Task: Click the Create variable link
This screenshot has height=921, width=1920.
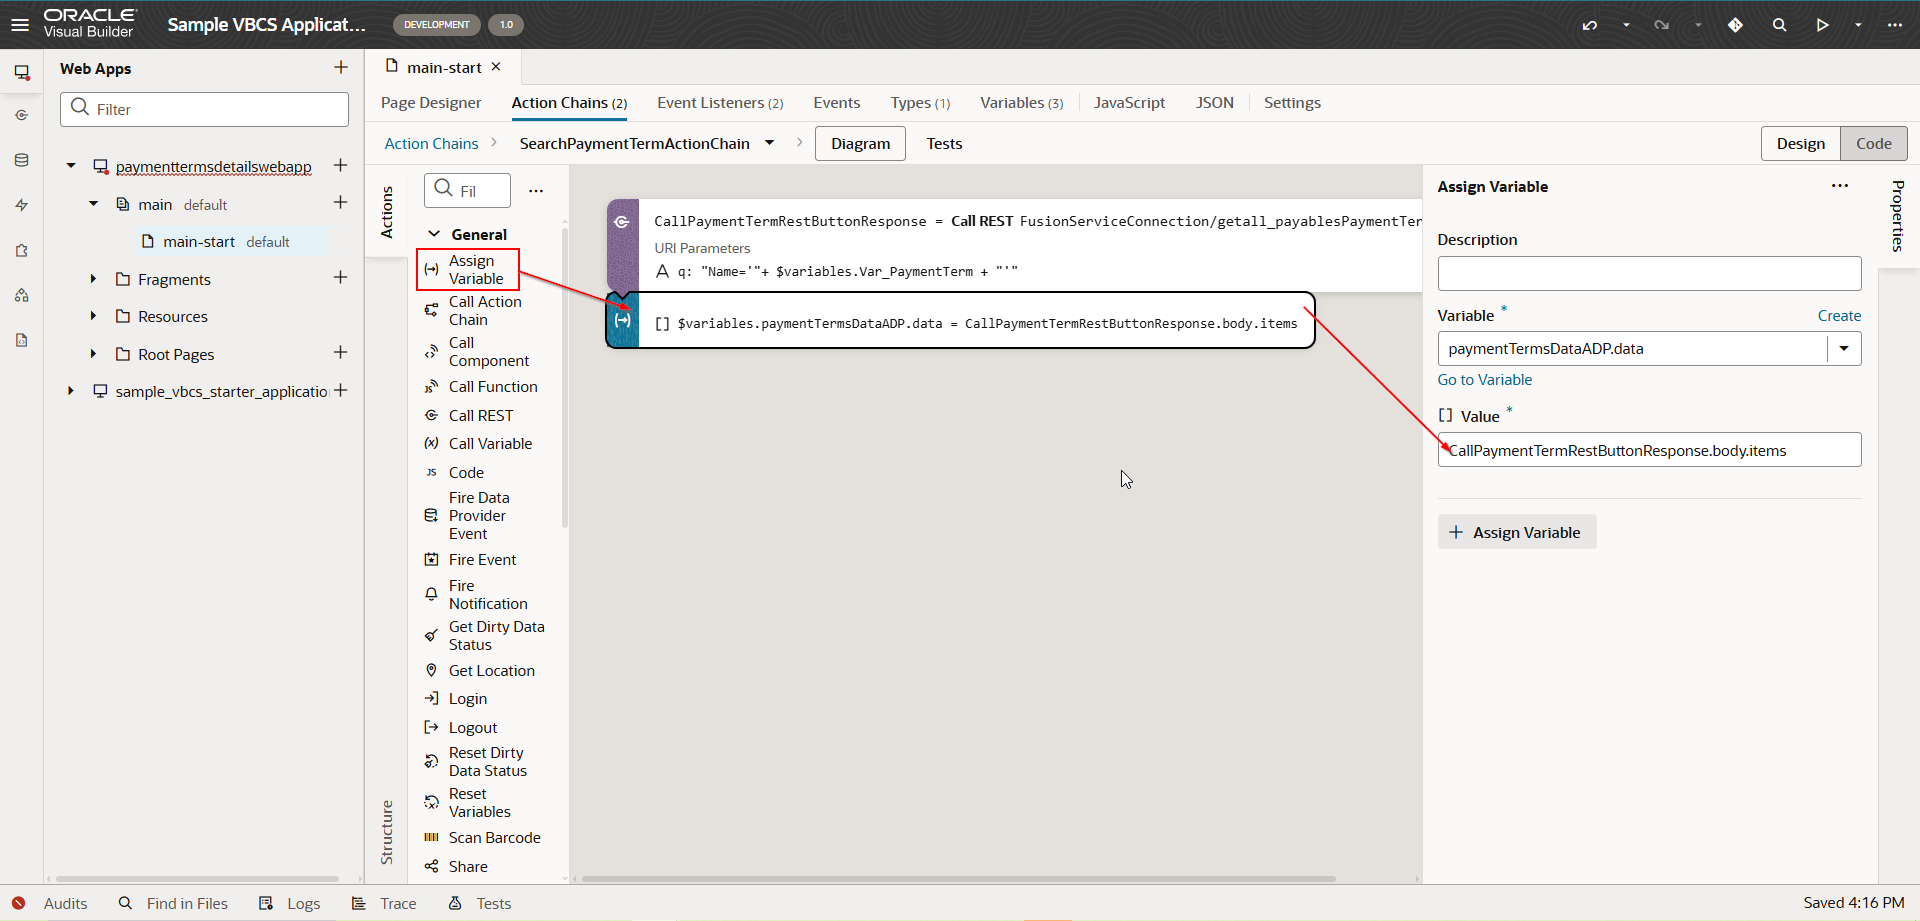Action: [x=1839, y=316]
